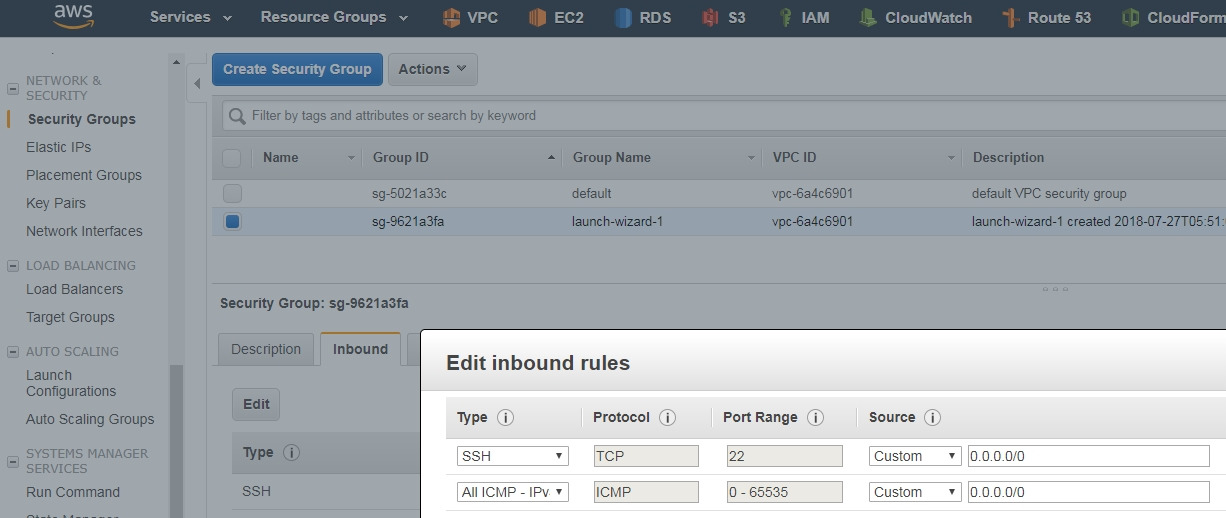The height and width of the screenshot is (518, 1226).
Task: Open Network Interfaces in the sidebar
Action: click(x=84, y=231)
